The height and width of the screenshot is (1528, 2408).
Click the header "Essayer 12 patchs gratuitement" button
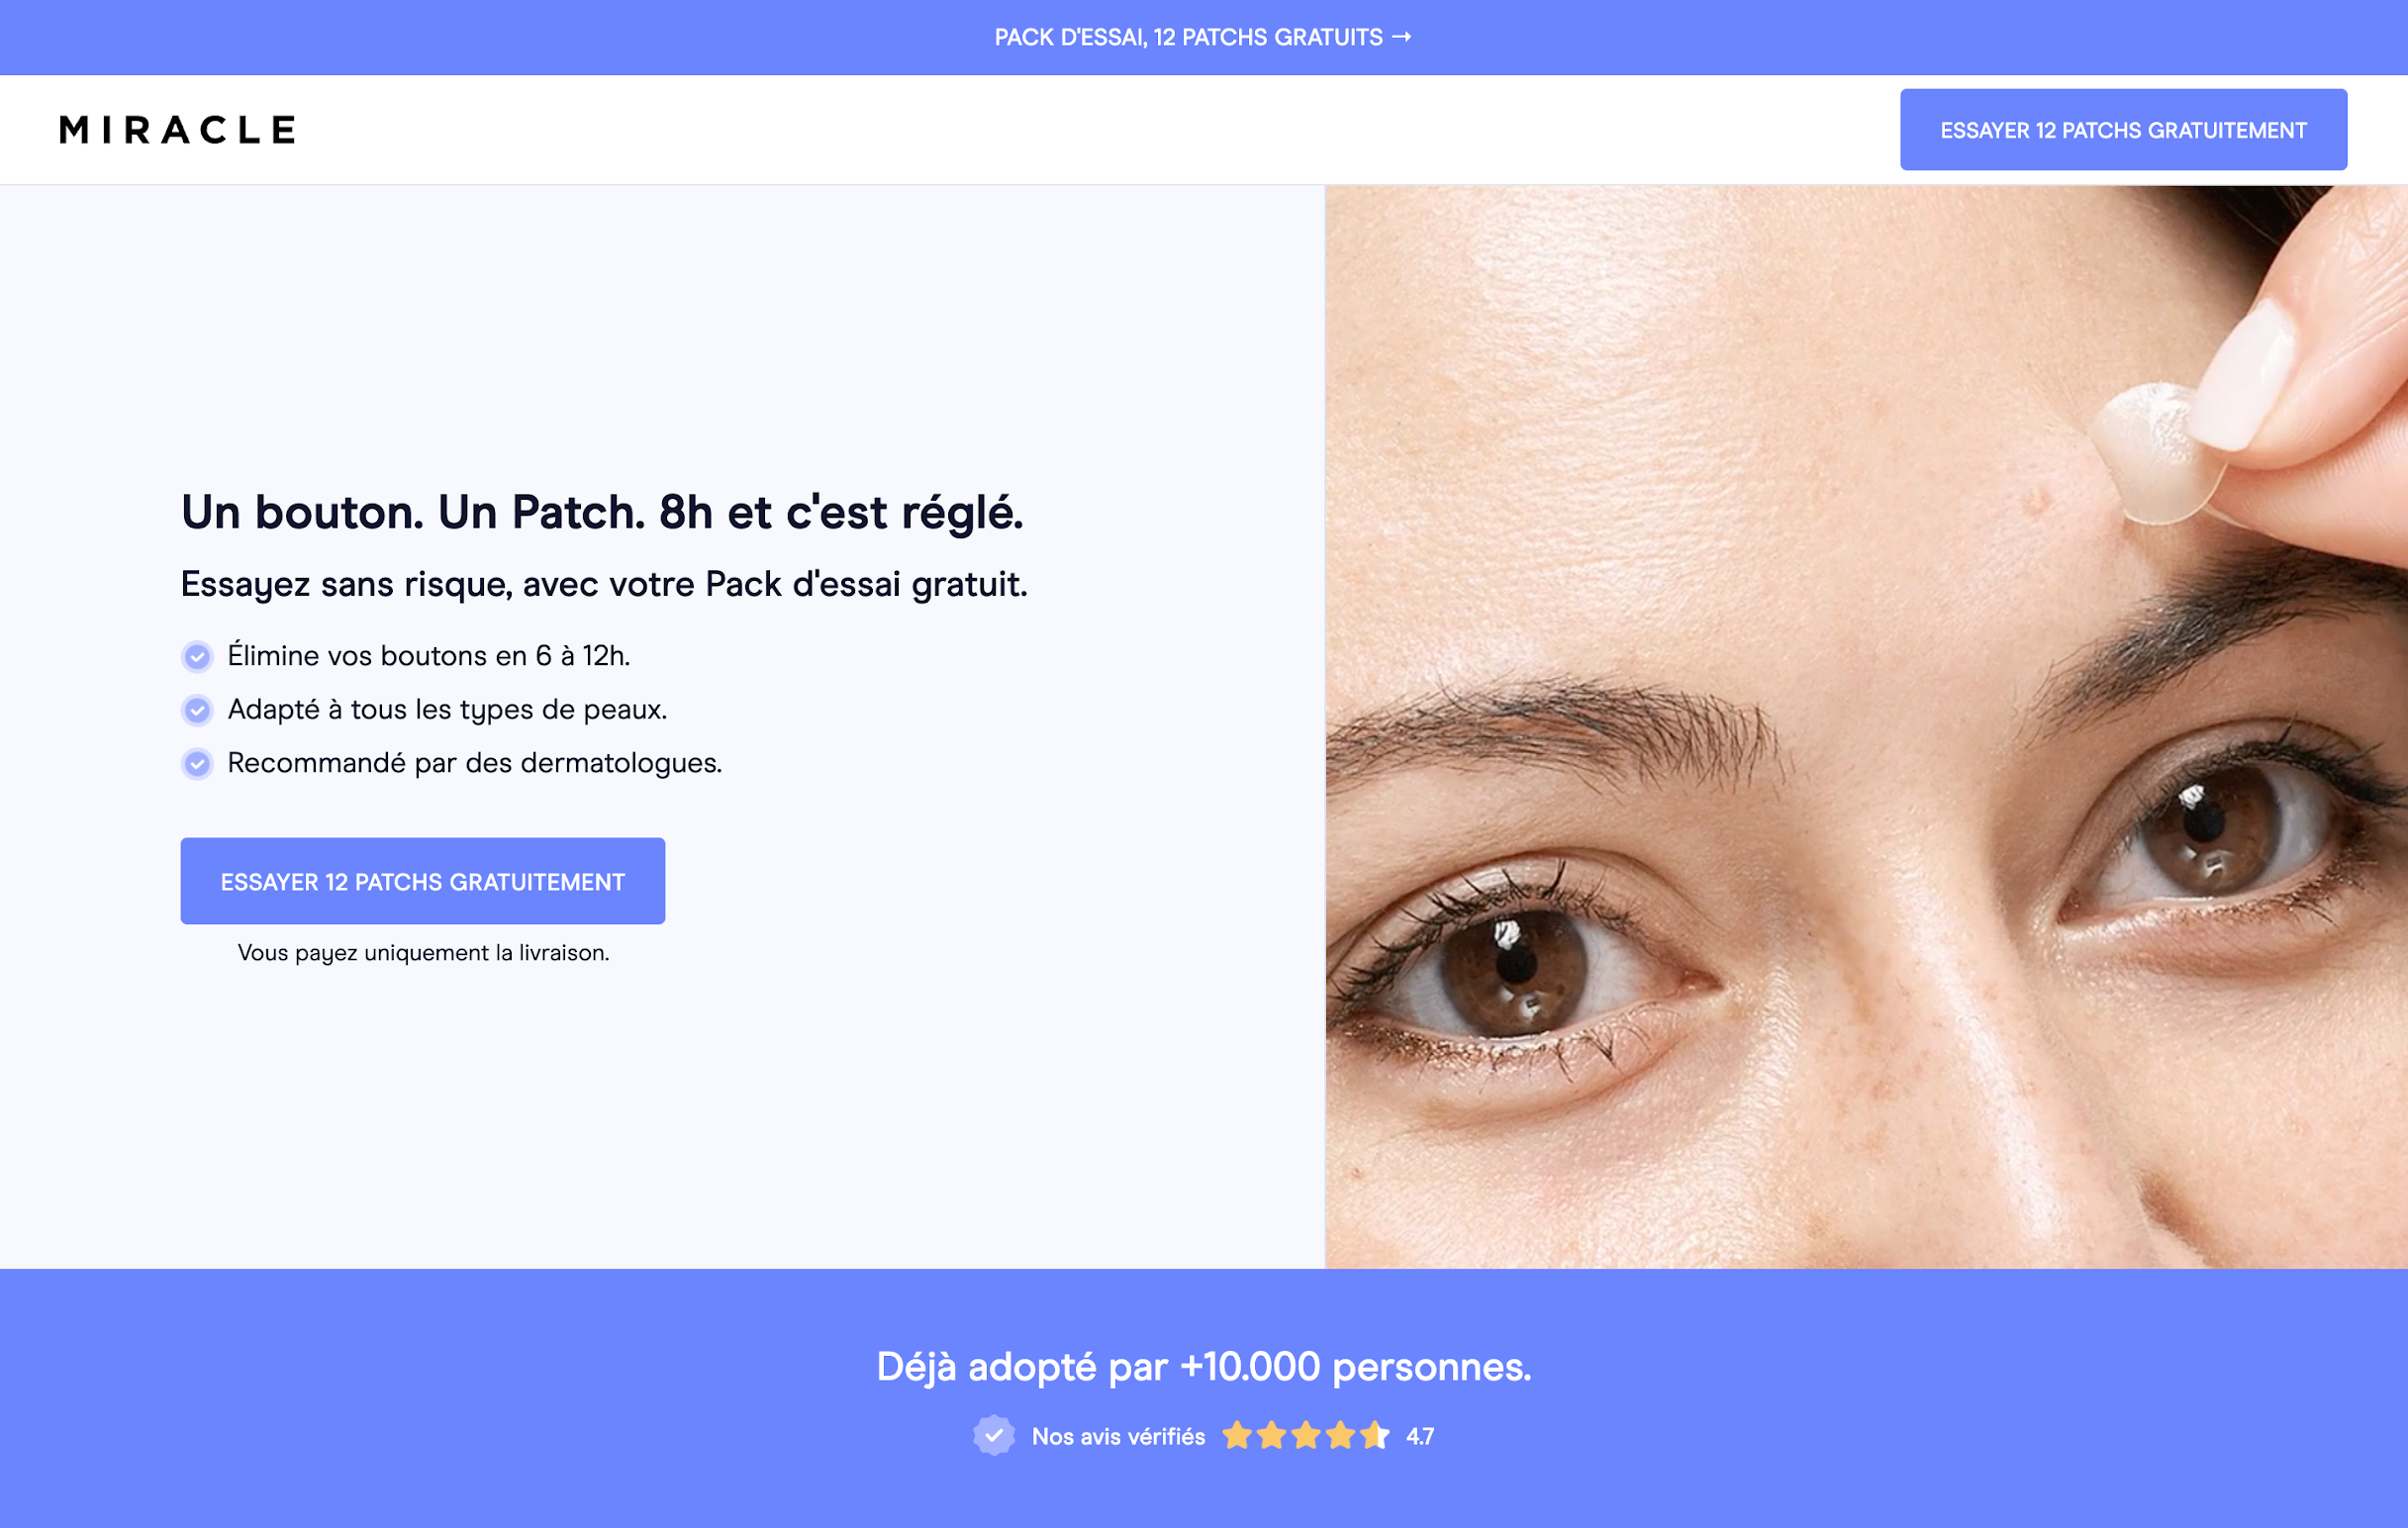[x=2123, y=130]
